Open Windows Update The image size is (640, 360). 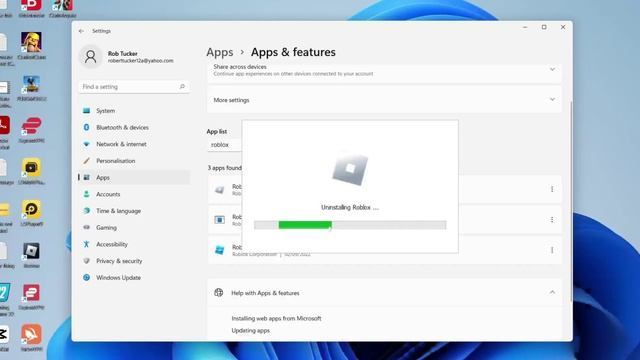click(x=134, y=278)
